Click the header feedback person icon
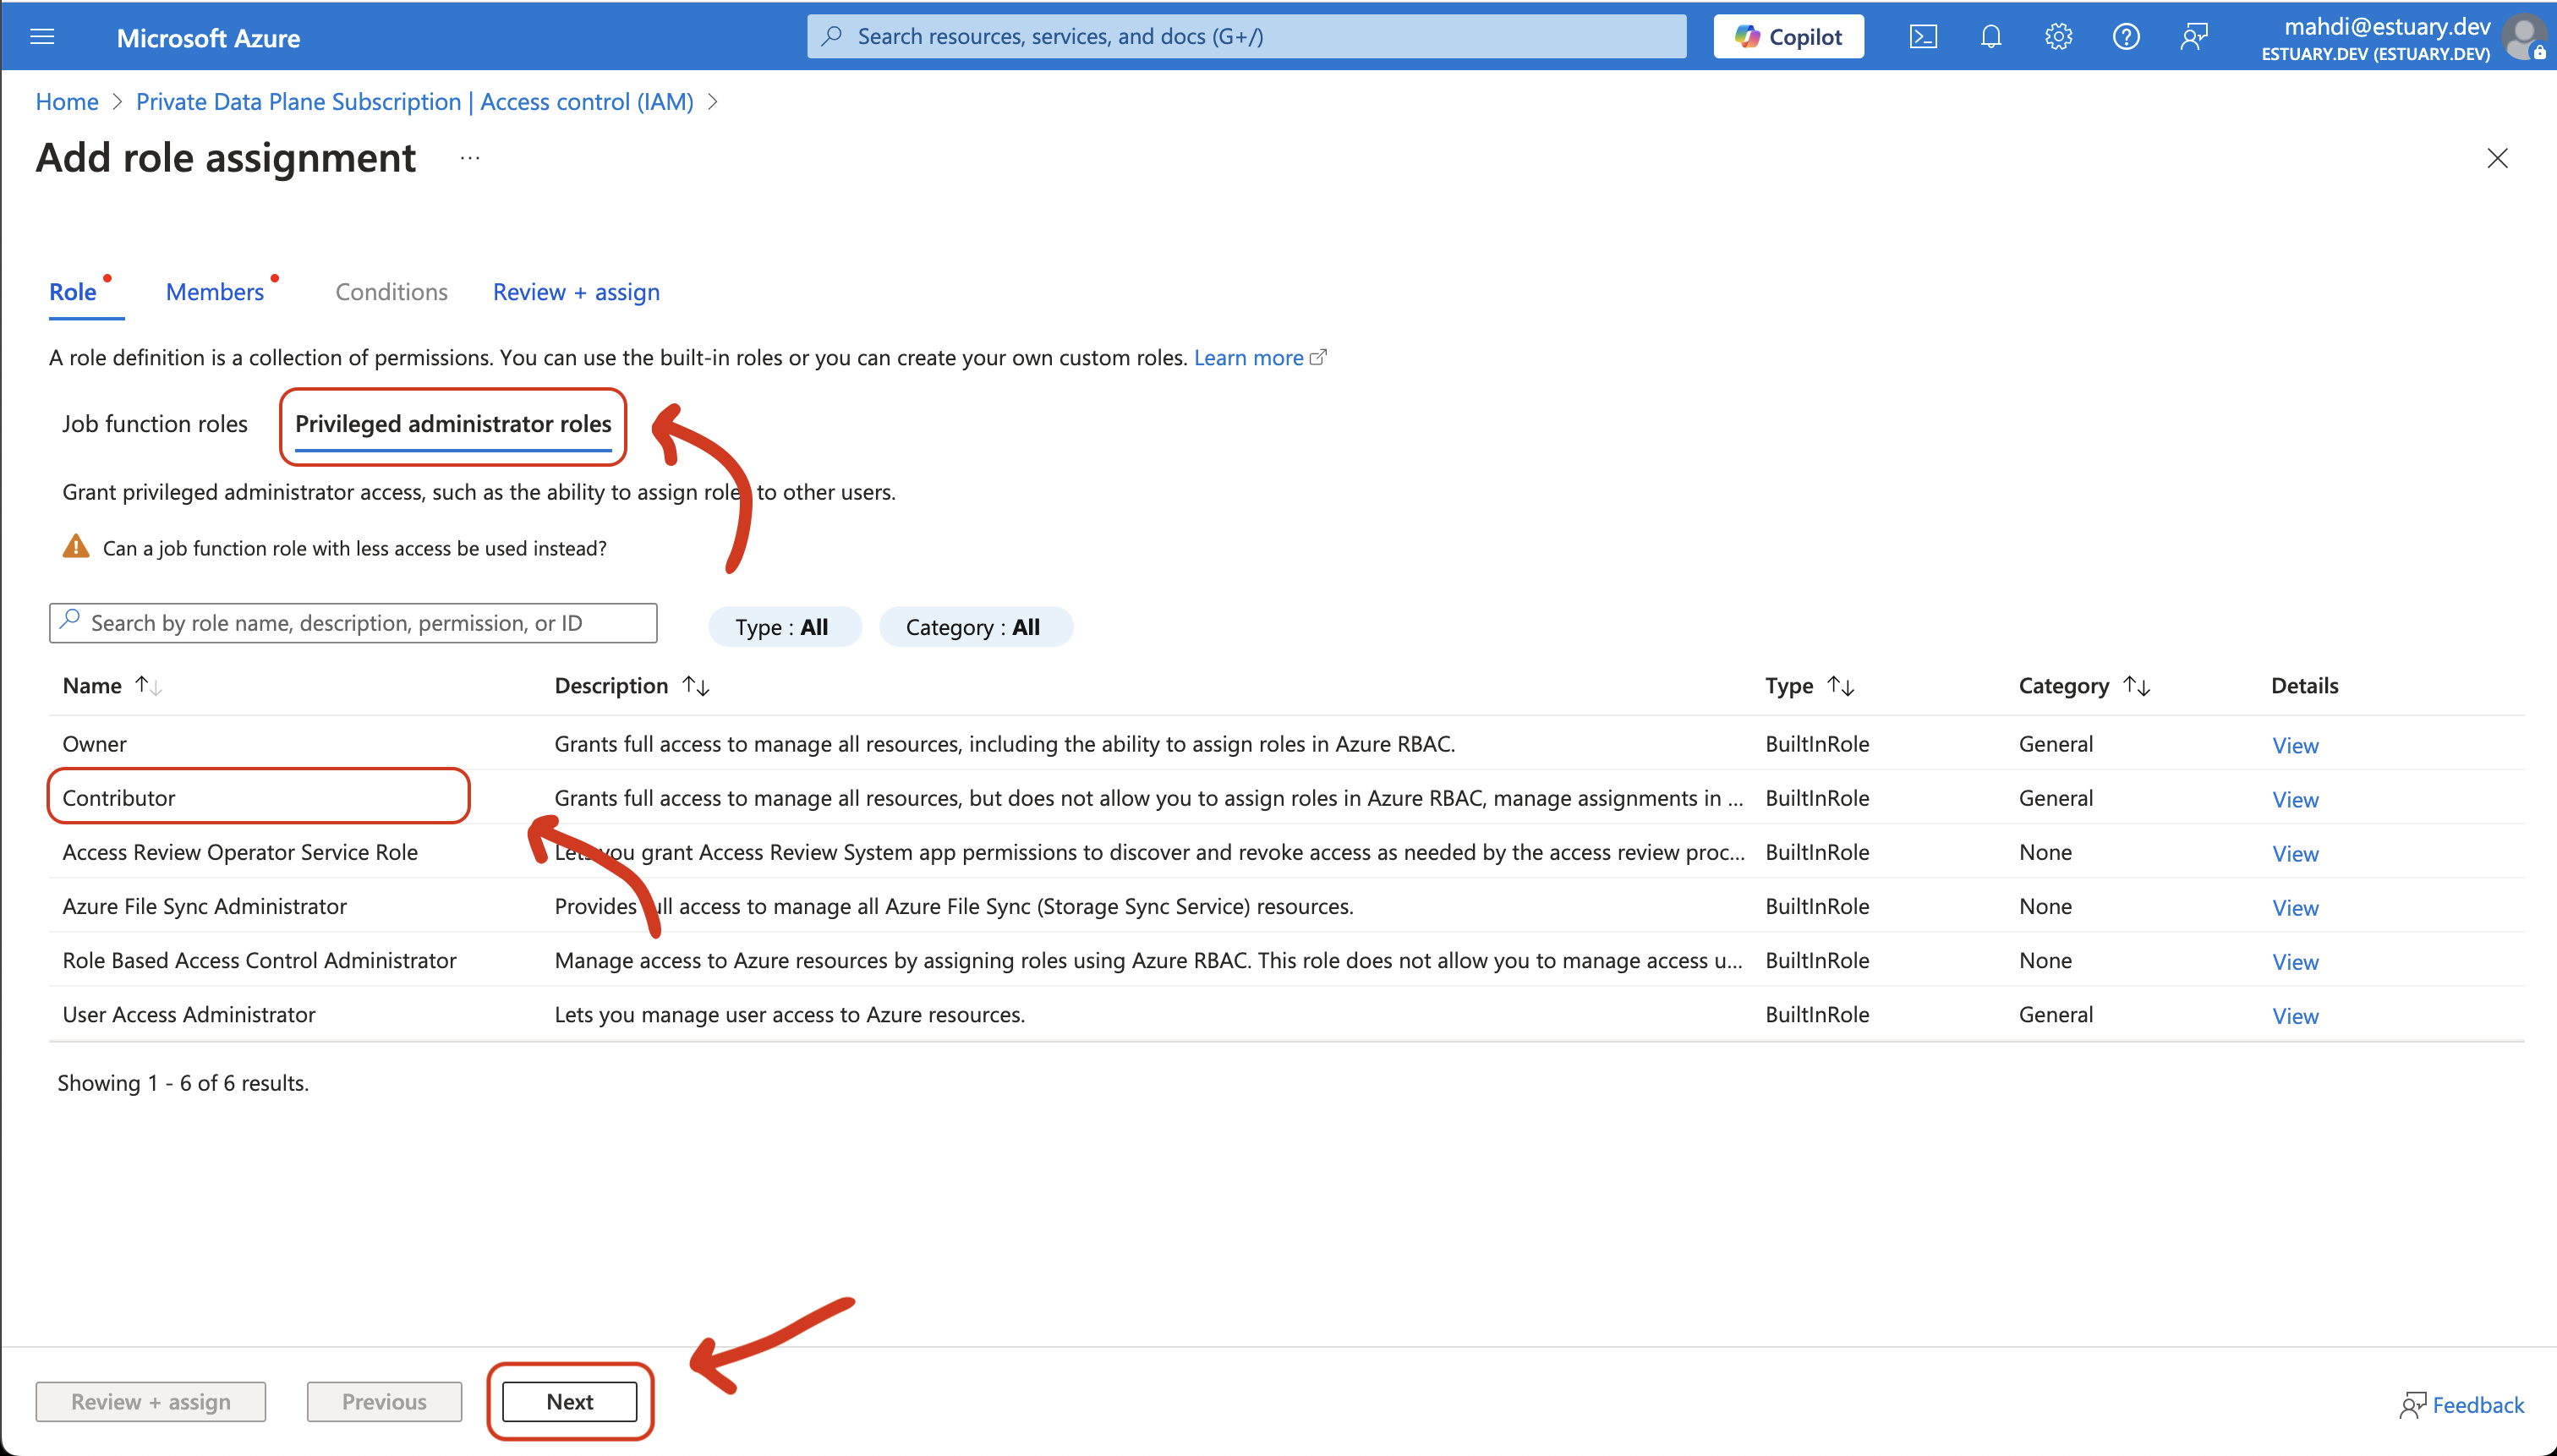Viewport: 2557px width, 1456px height. coord(2194,37)
